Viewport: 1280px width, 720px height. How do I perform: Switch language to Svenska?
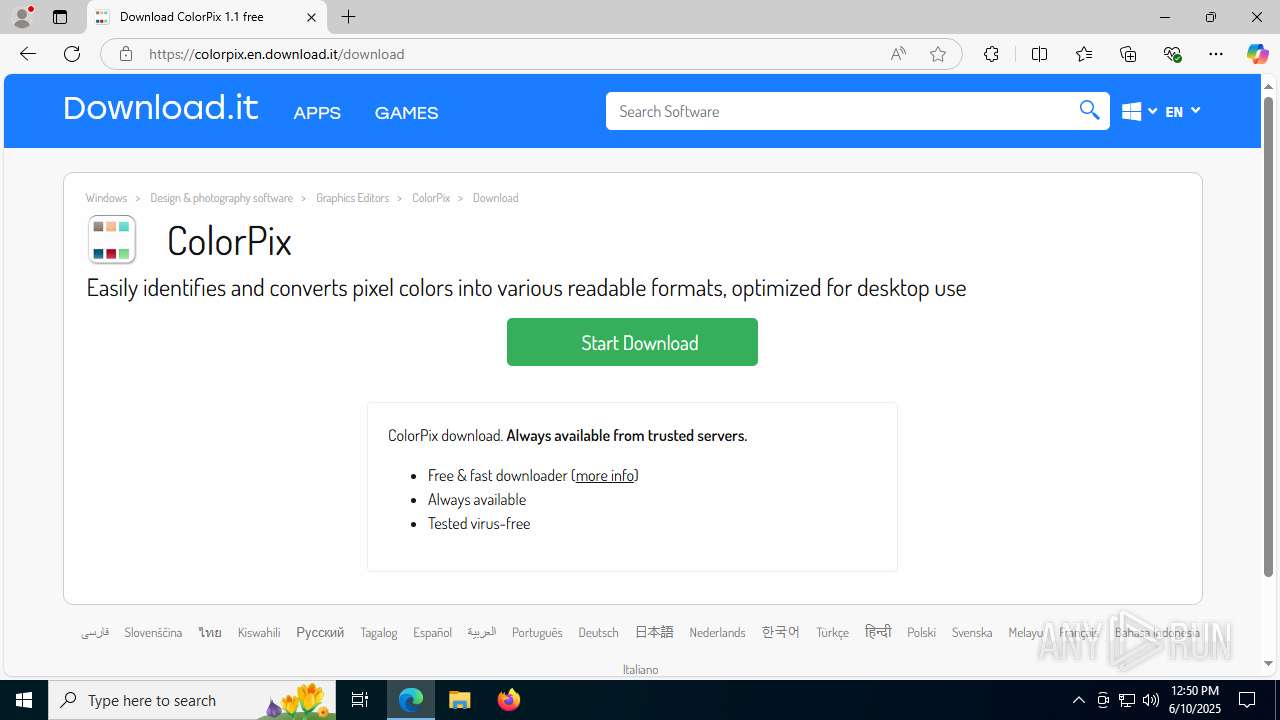[x=972, y=633]
